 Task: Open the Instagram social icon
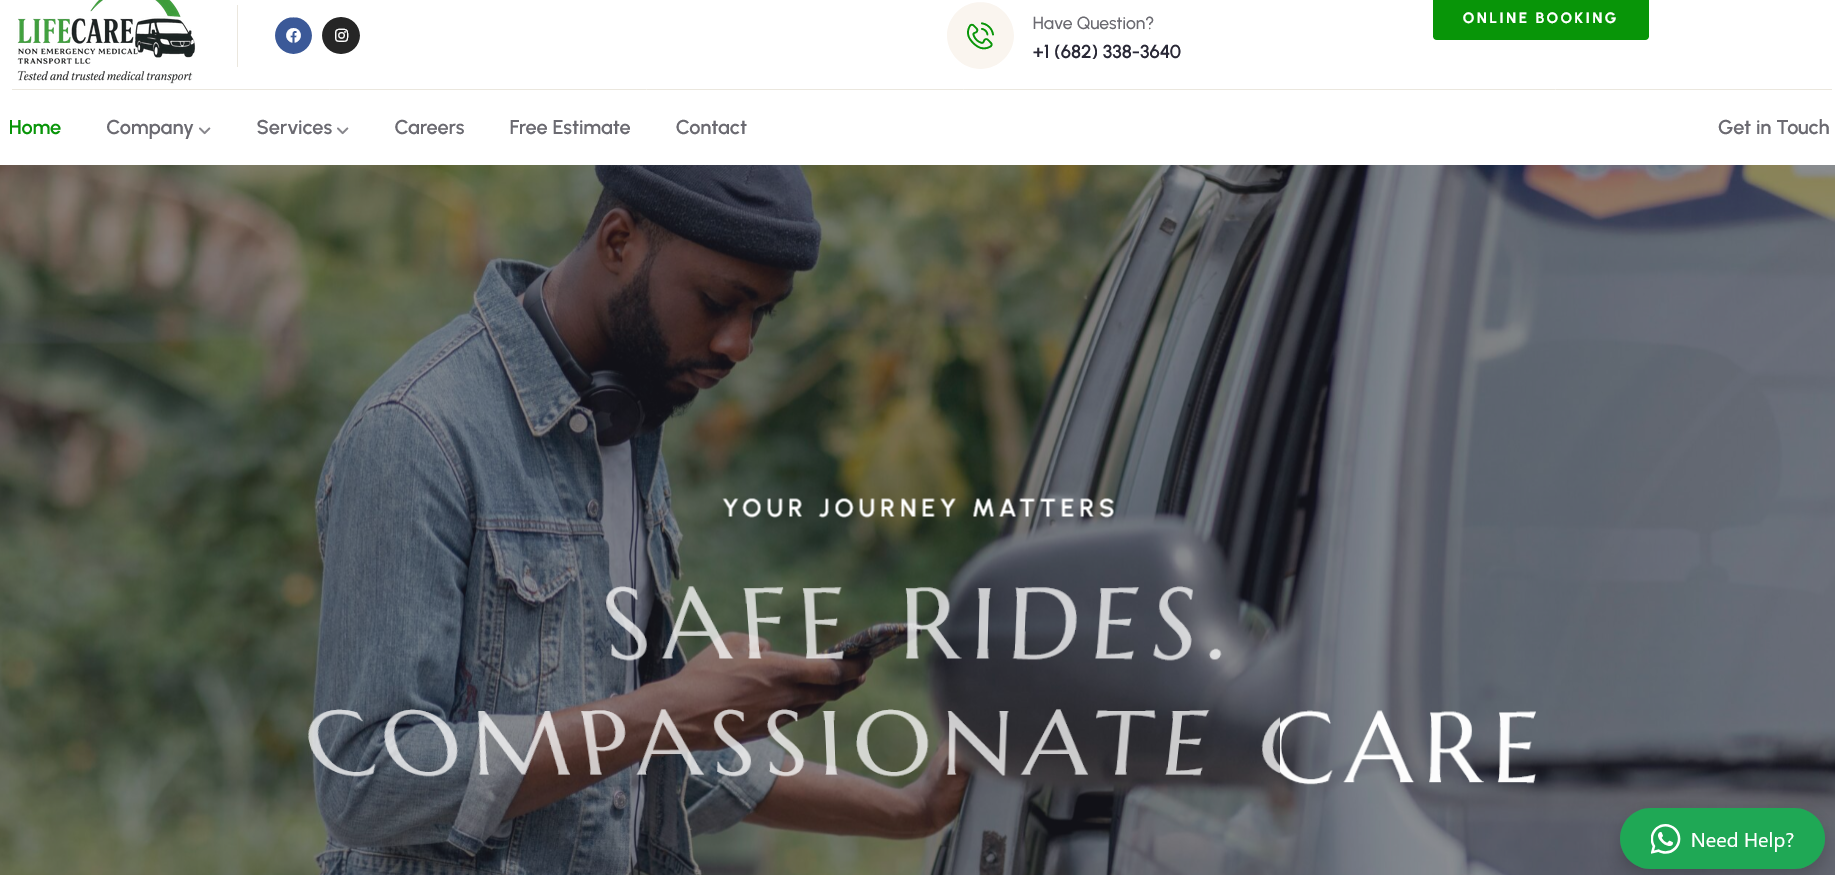(341, 36)
